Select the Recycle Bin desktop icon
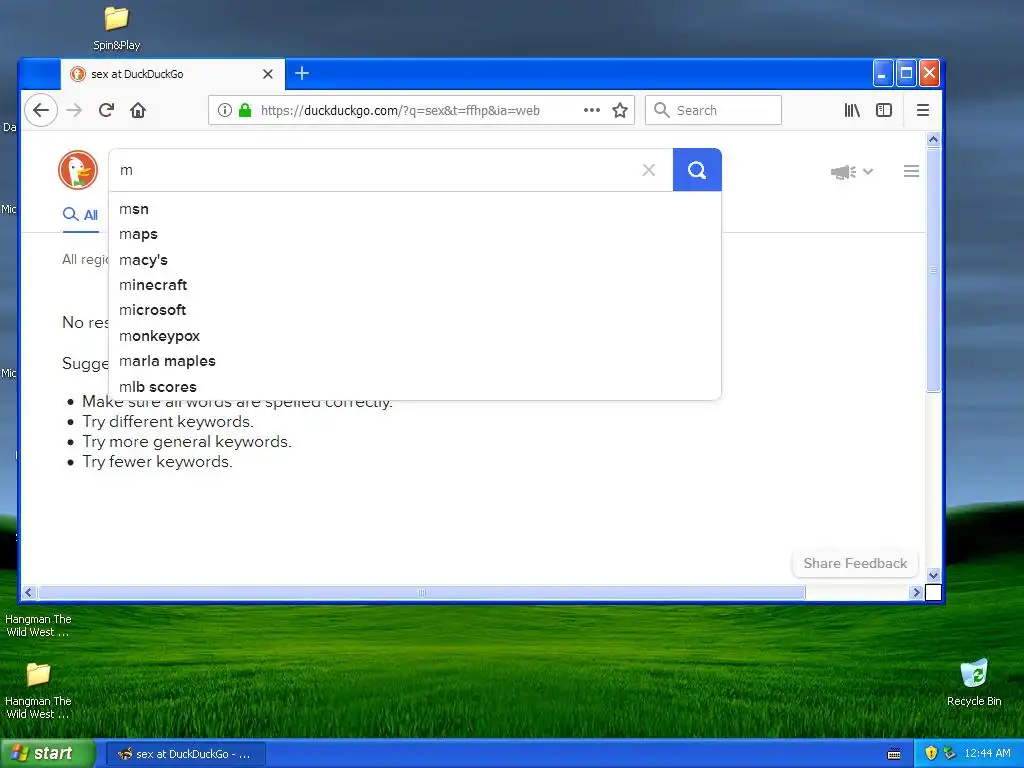The width and height of the screenshot is (1024, 768). [x=974, y=682]
